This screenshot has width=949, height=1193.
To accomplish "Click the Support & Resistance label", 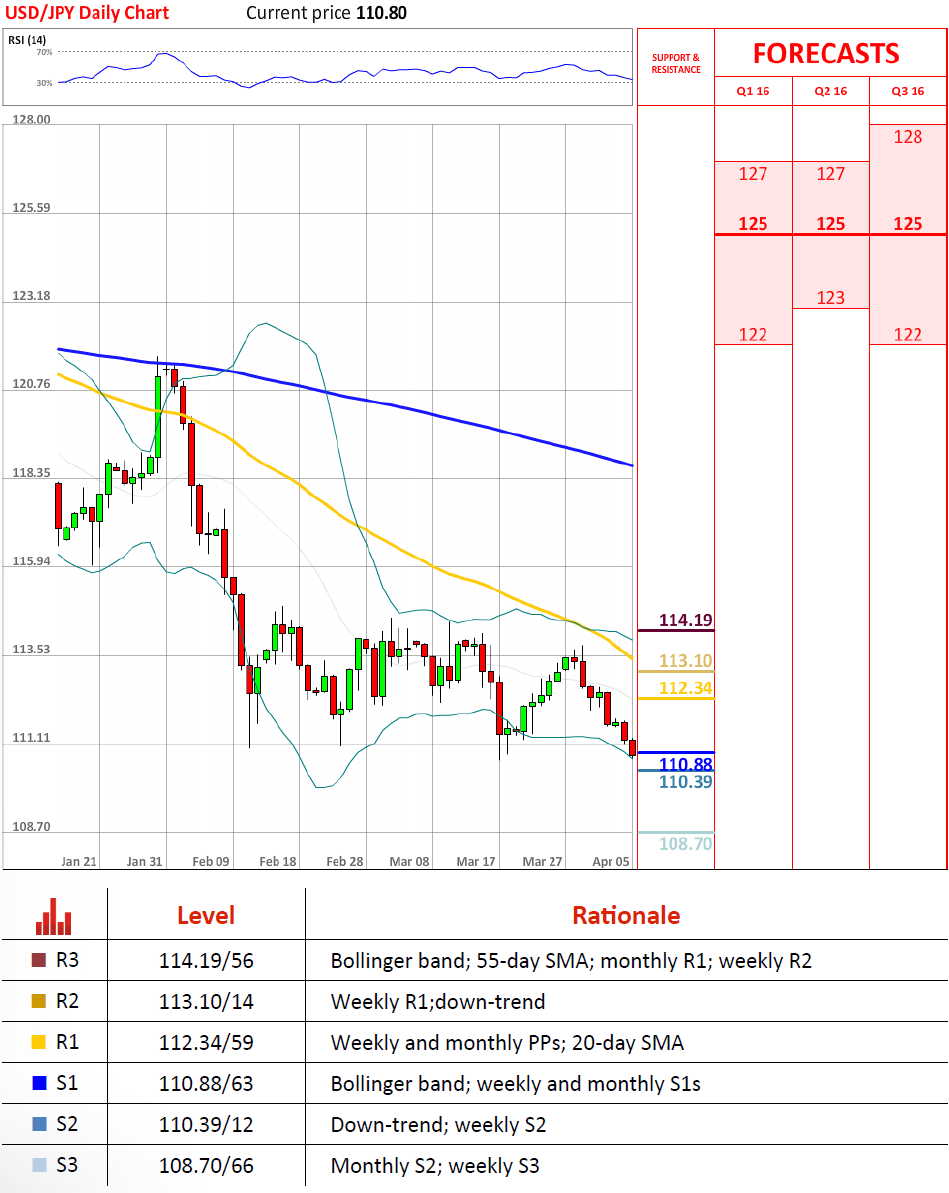I will click(x=676, y=64).
